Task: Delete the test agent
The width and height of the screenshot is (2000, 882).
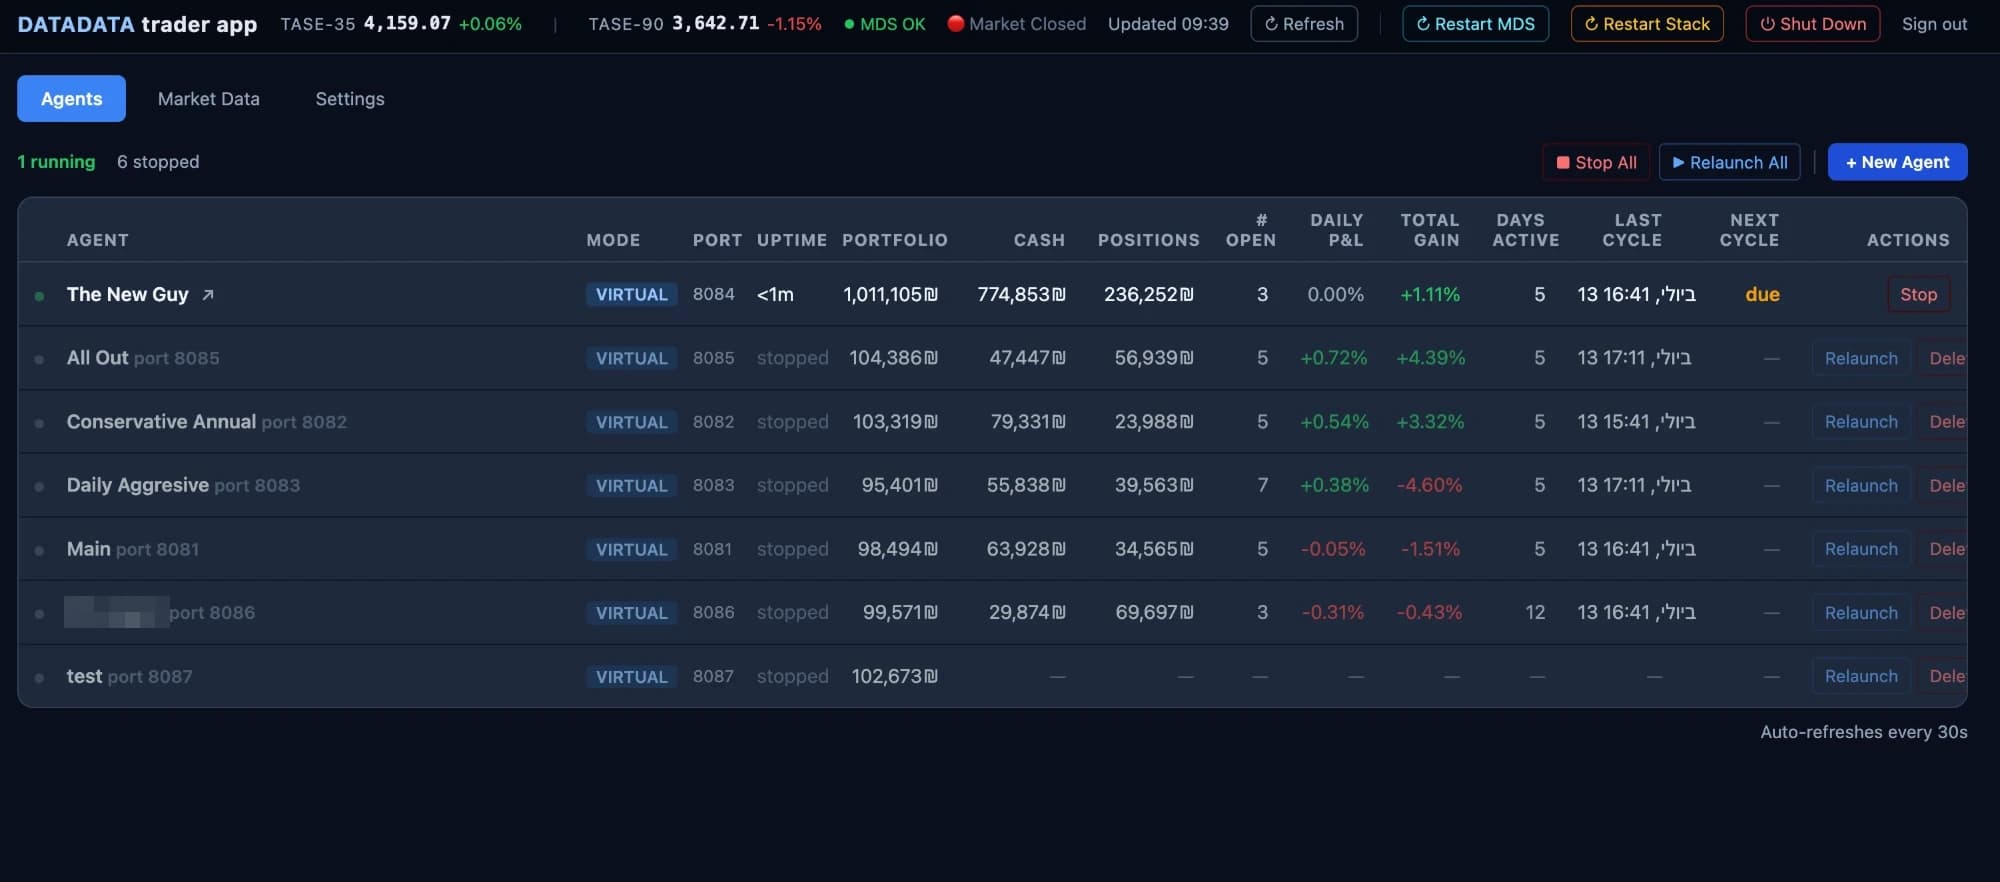Action: click(1943, 676)
